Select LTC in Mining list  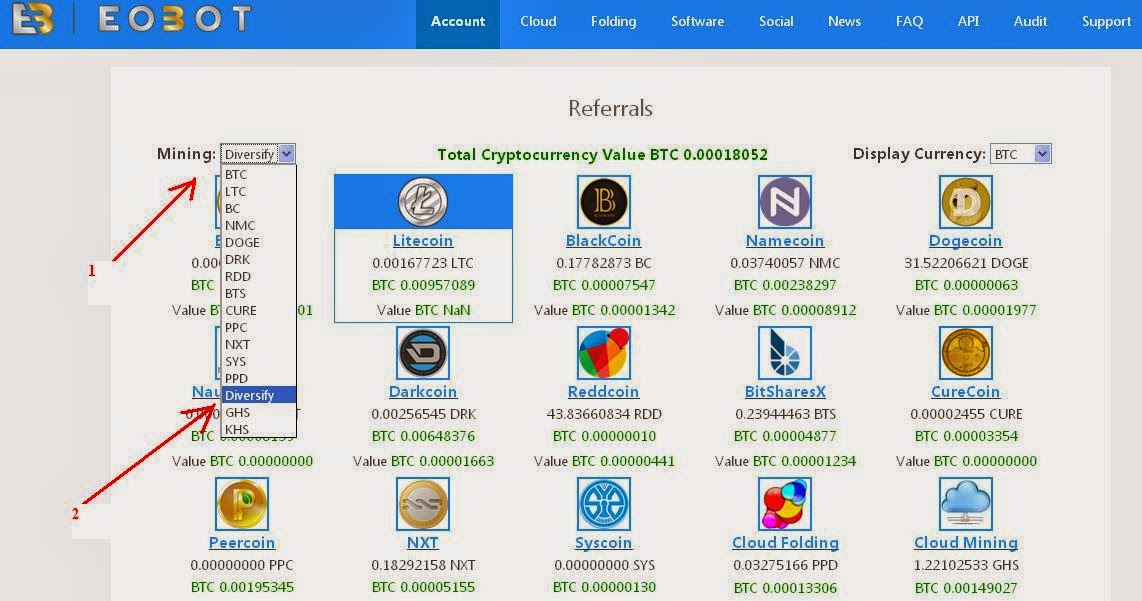pos(259,192)
